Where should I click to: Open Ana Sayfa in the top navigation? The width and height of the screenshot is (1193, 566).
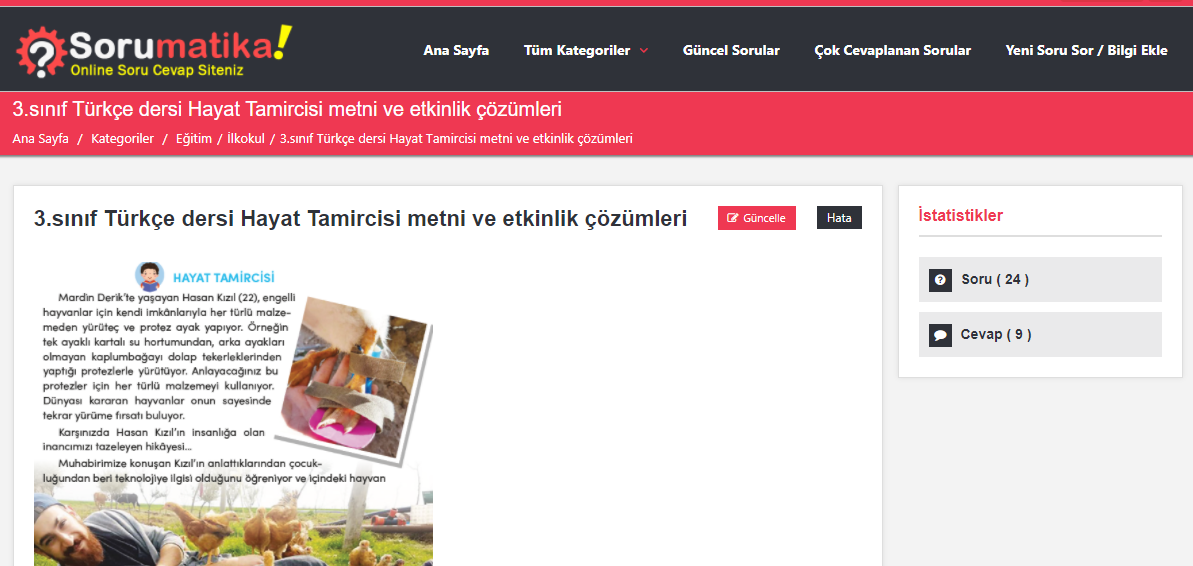pyautogui.click(x=456, y=50)
